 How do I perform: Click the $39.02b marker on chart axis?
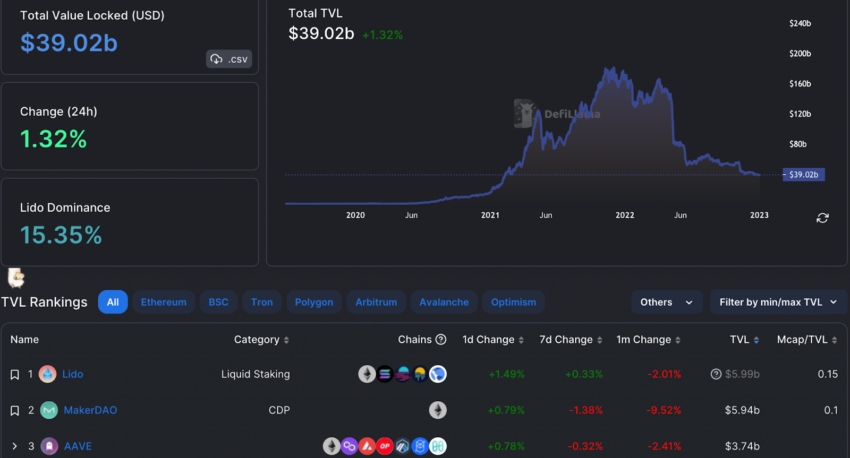[x=804, y=175]
